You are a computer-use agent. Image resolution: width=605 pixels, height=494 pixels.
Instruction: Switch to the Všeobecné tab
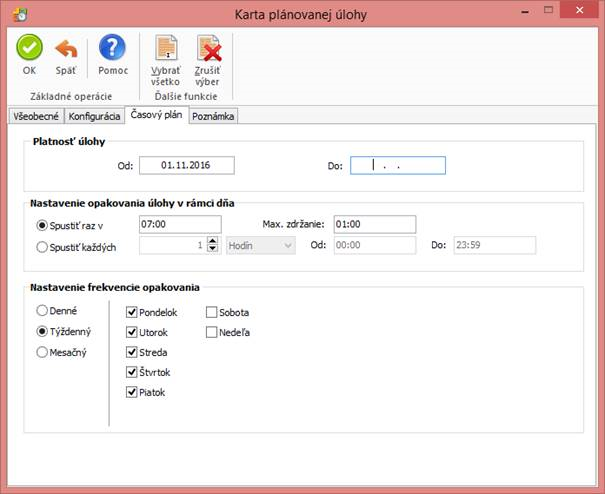point(36,116)
